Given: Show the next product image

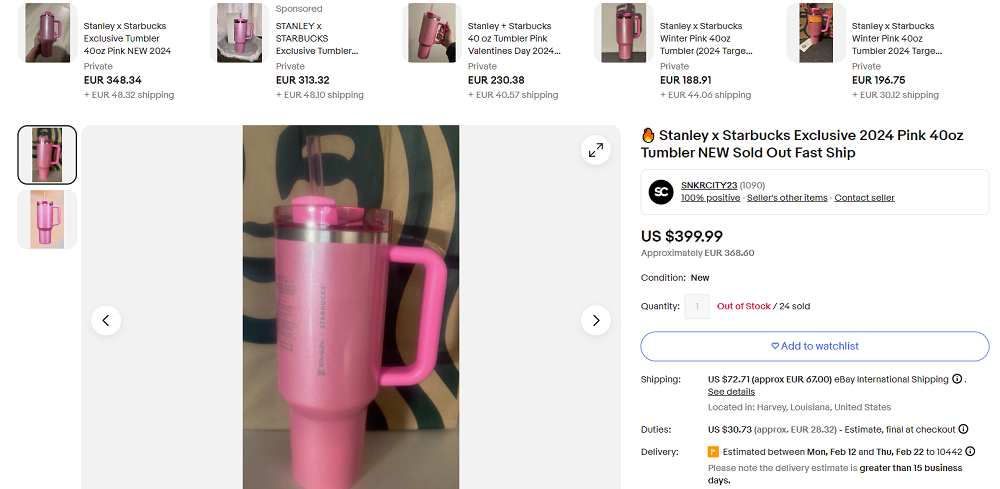Looking at the screenshot, I should tap(596, 320).
